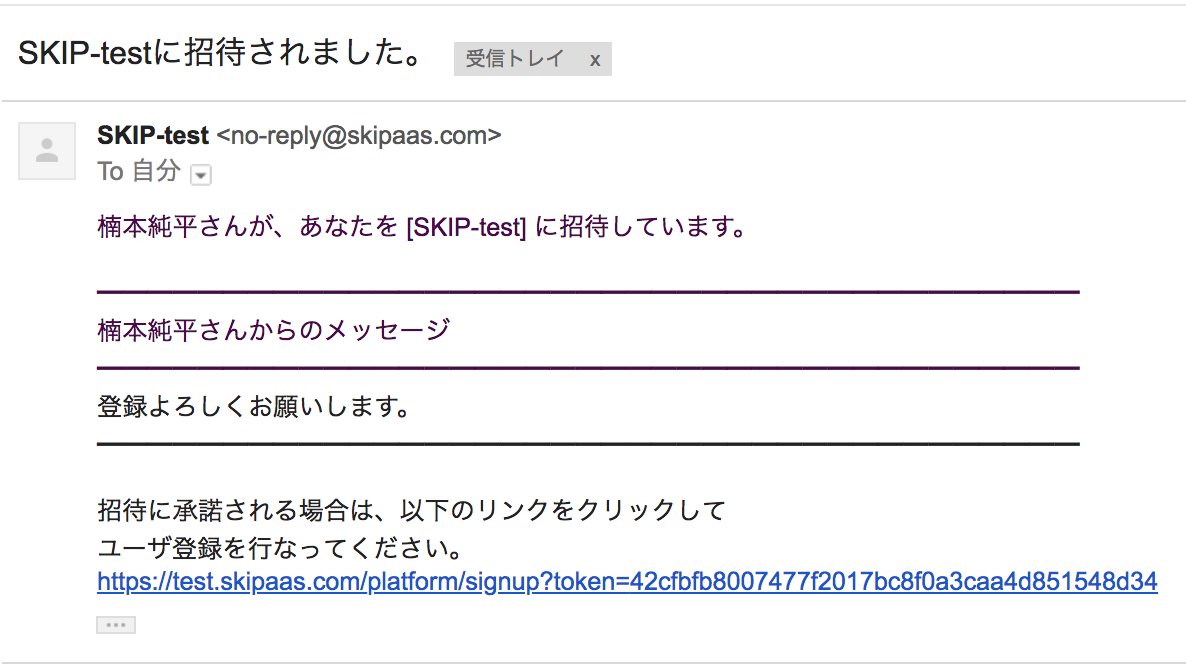Click the divider below 登録よろしくお願いします。
The image size is (1186, 664).
pyautogui.click(x=588, y=444)
